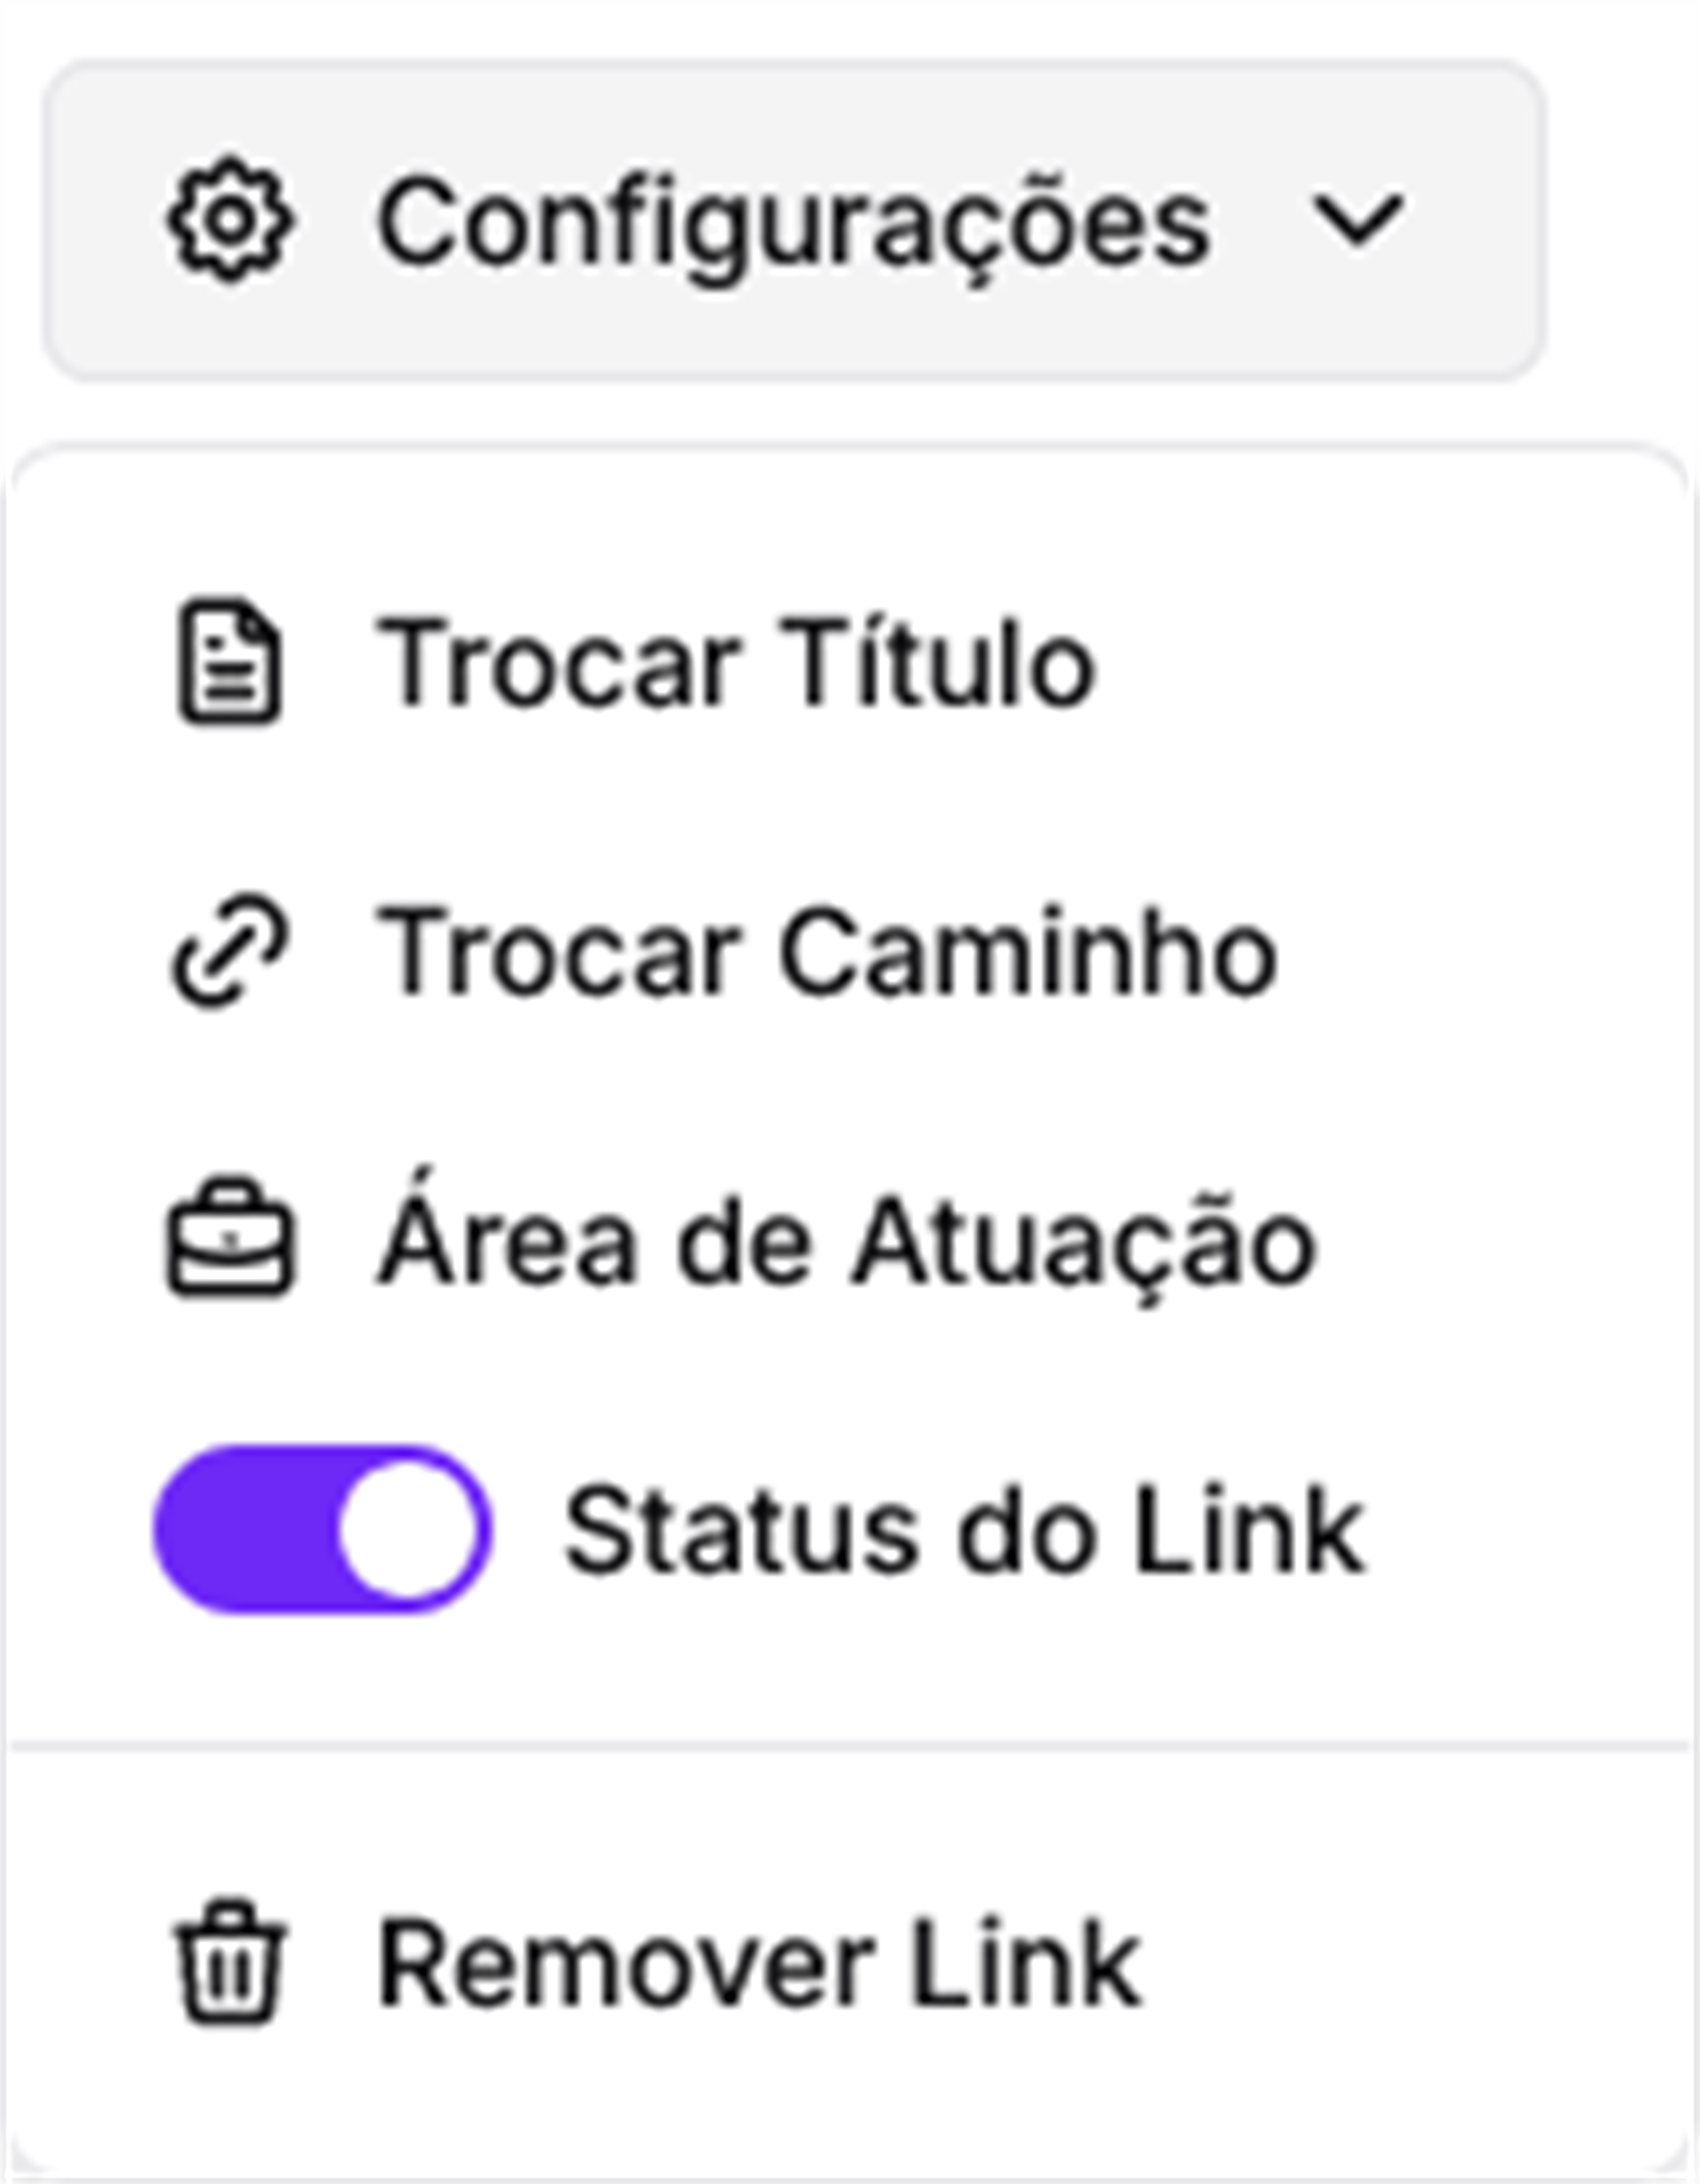Image resolution: width=1700 pixels, height=2184 pixels.
Task: Click the word "Caminho" in the second option
Action: [1028, 950]
